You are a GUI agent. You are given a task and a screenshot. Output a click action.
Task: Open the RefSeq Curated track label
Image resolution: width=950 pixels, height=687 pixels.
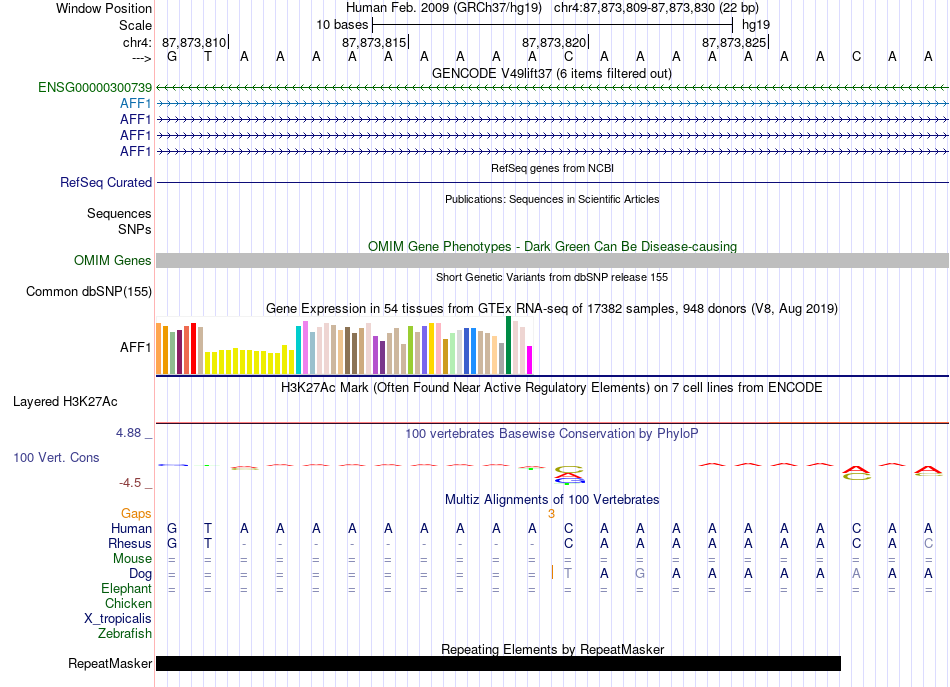105,182
